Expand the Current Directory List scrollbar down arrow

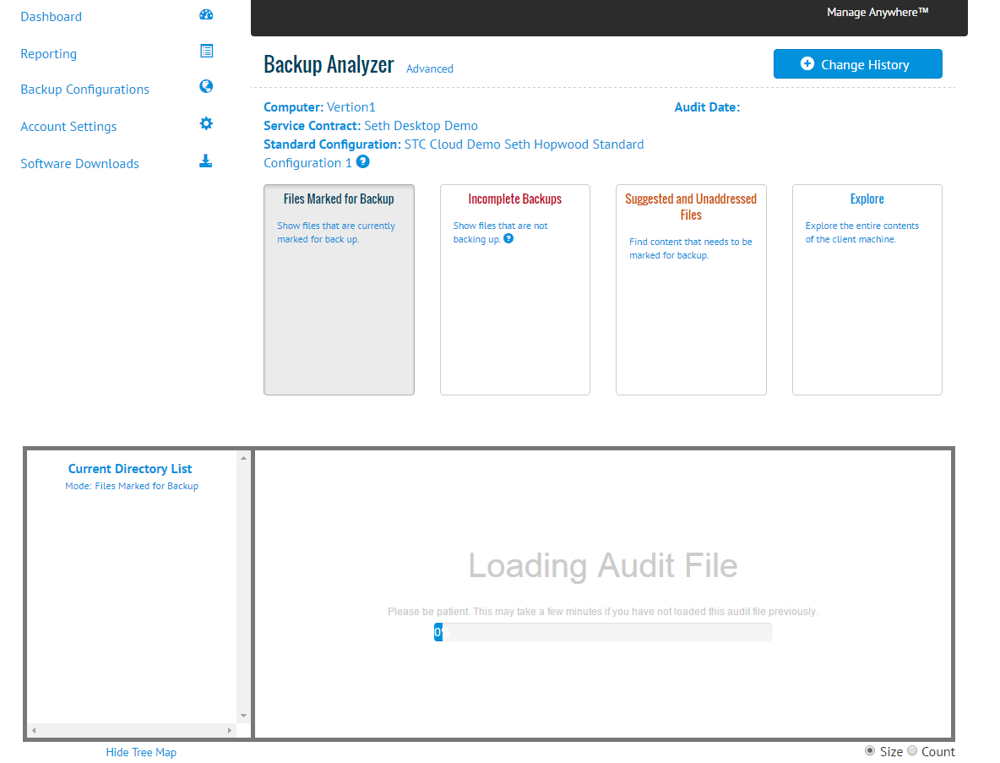click(x=243, y=714)
